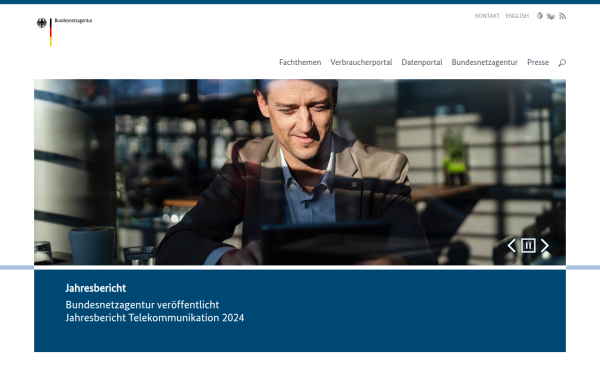The height and width of the screenshot is (375, 600).
Task: Switch language via ENGLISH link
Action: point(517,16)
